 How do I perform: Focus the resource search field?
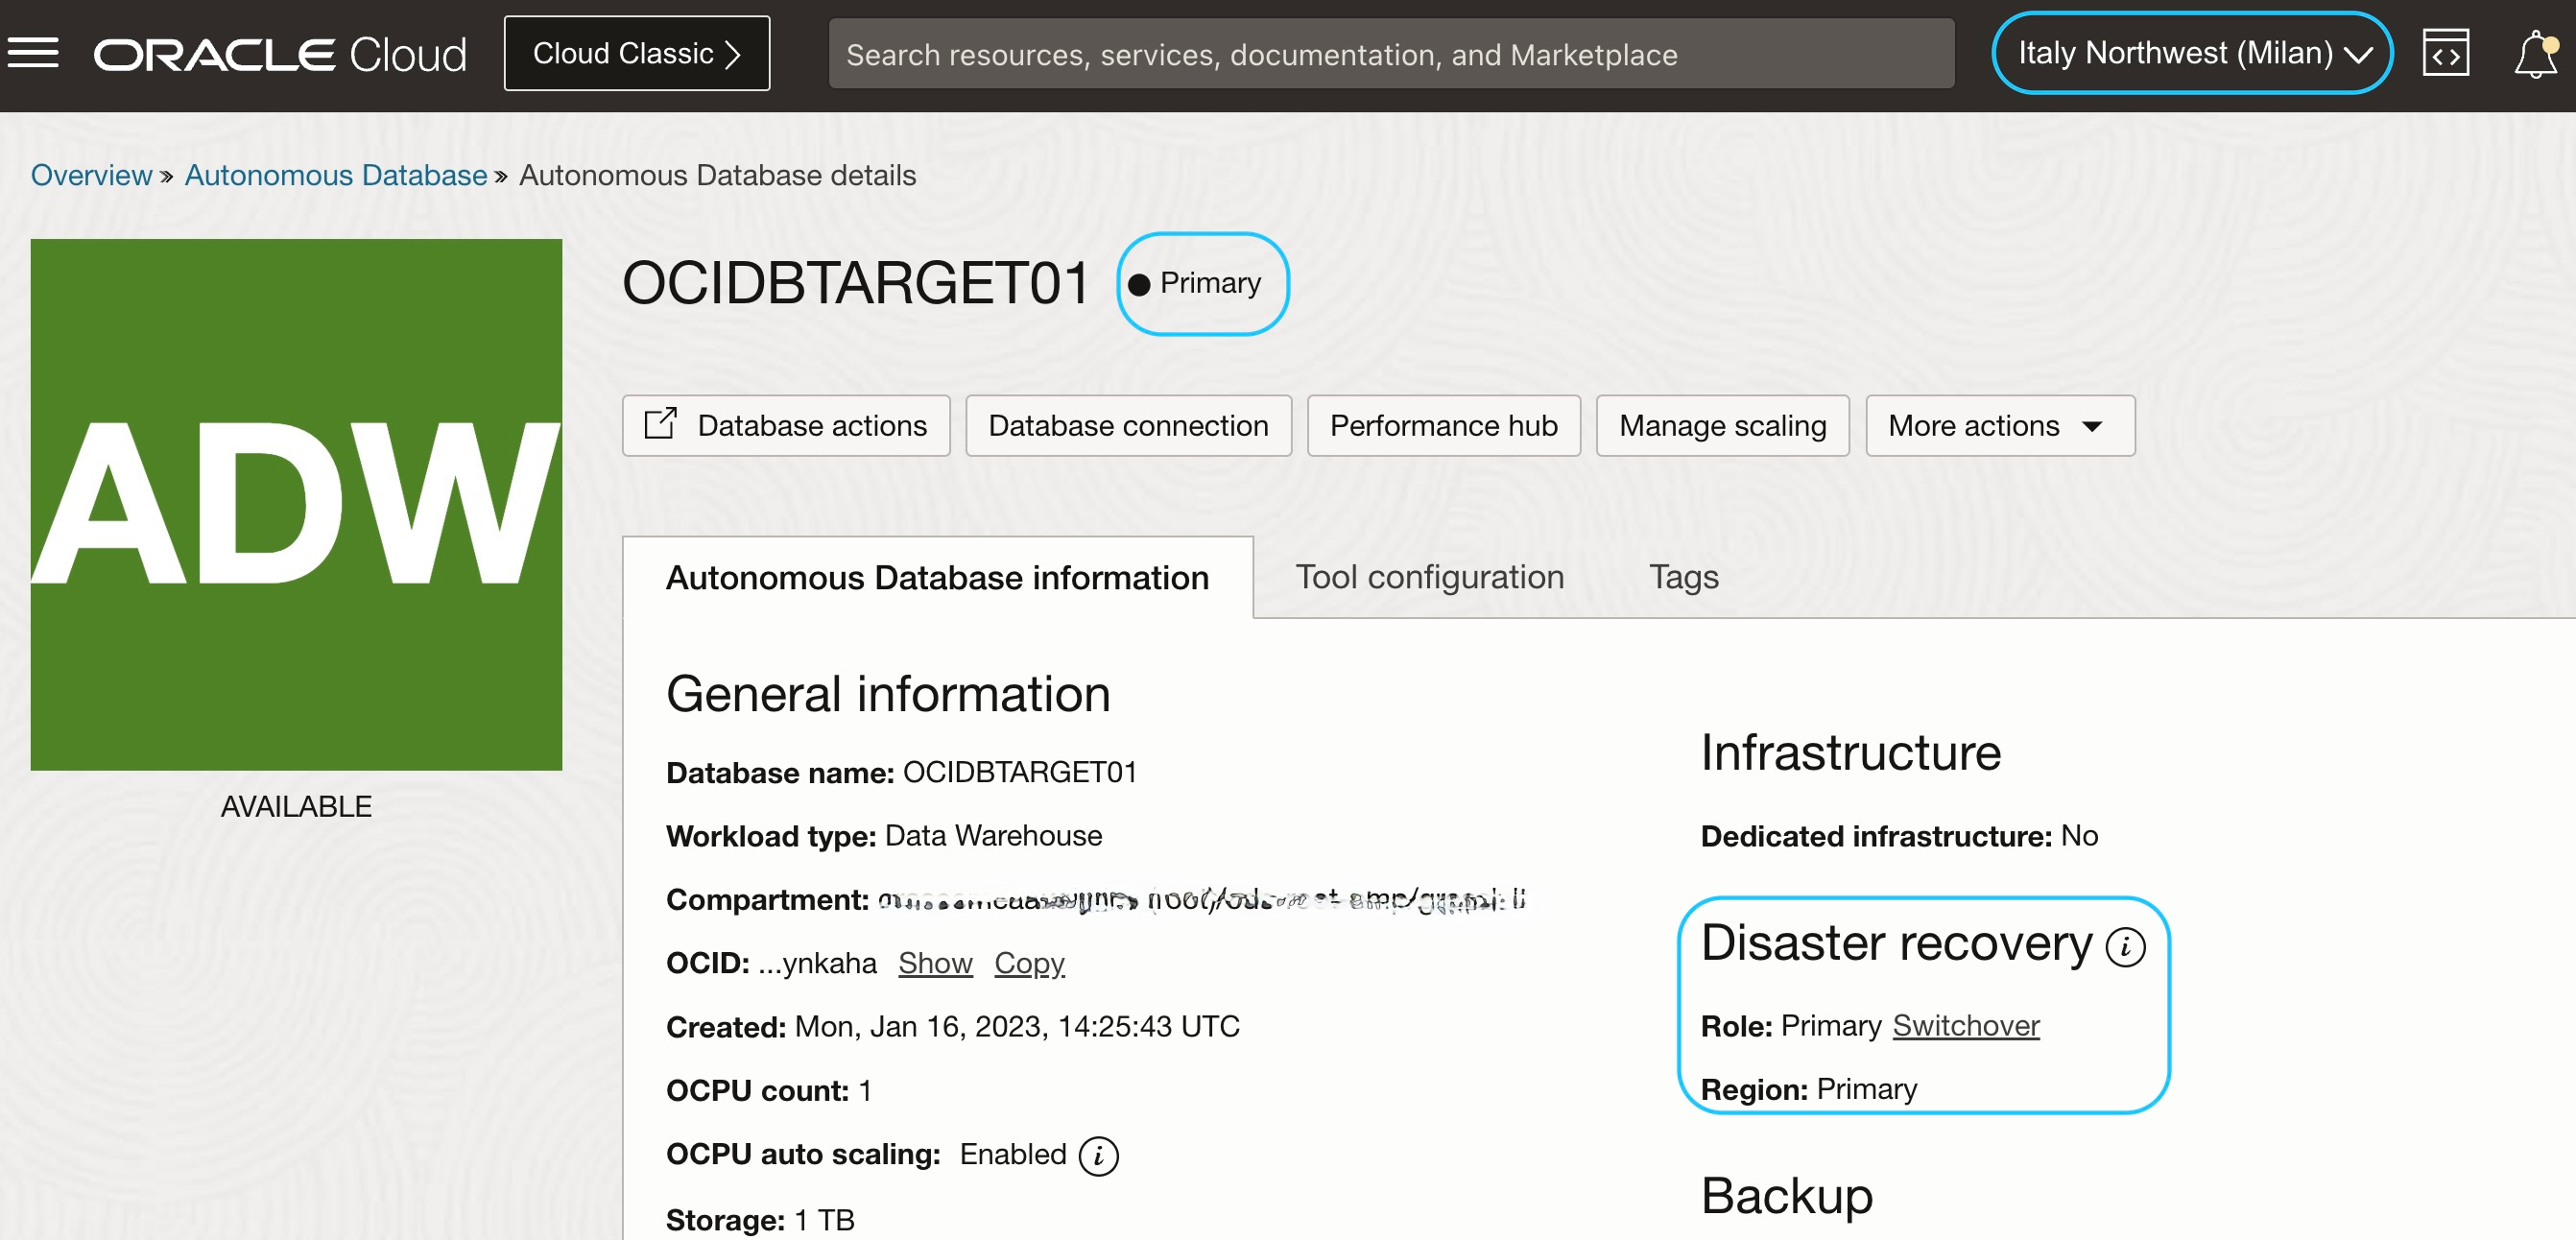pyautogui.click(x=1391, y=54)
